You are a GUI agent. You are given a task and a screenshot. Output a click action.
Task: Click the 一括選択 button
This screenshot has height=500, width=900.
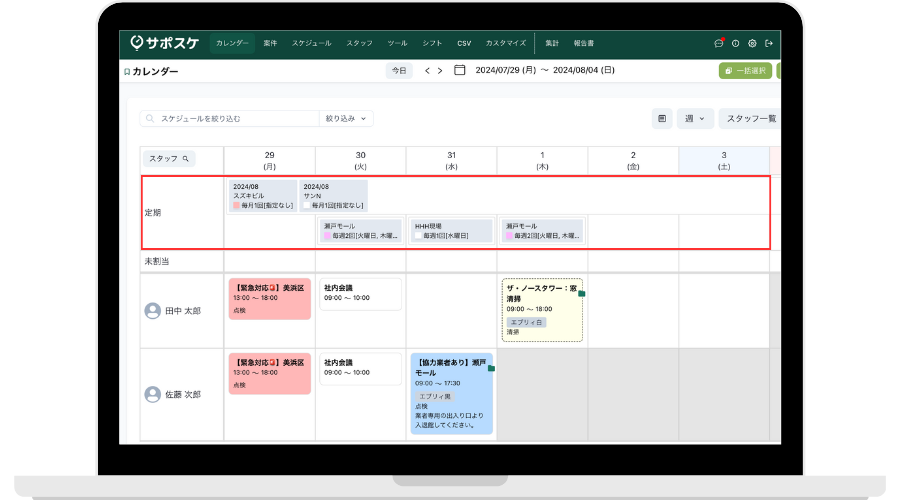tap(745, 71)
